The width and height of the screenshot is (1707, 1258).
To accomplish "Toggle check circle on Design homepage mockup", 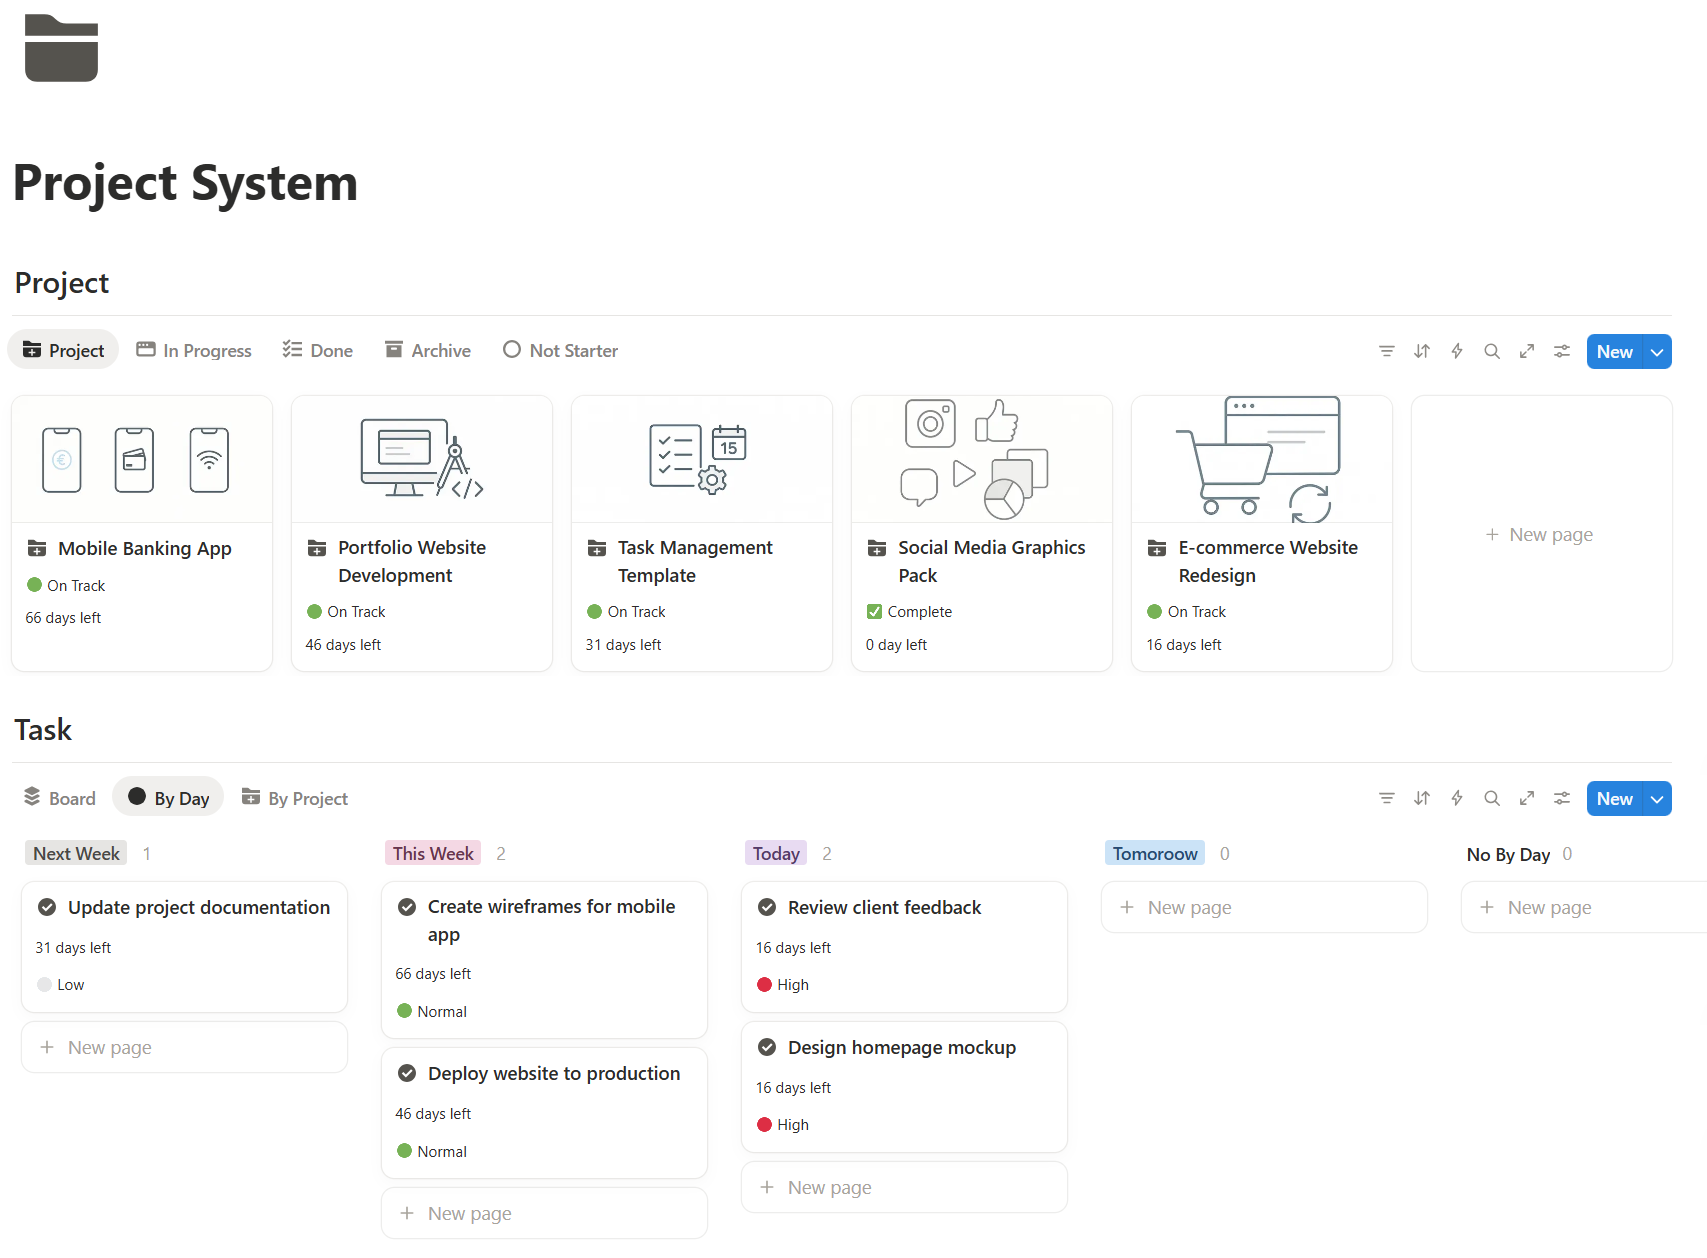I will click(x=767, y=1047).
